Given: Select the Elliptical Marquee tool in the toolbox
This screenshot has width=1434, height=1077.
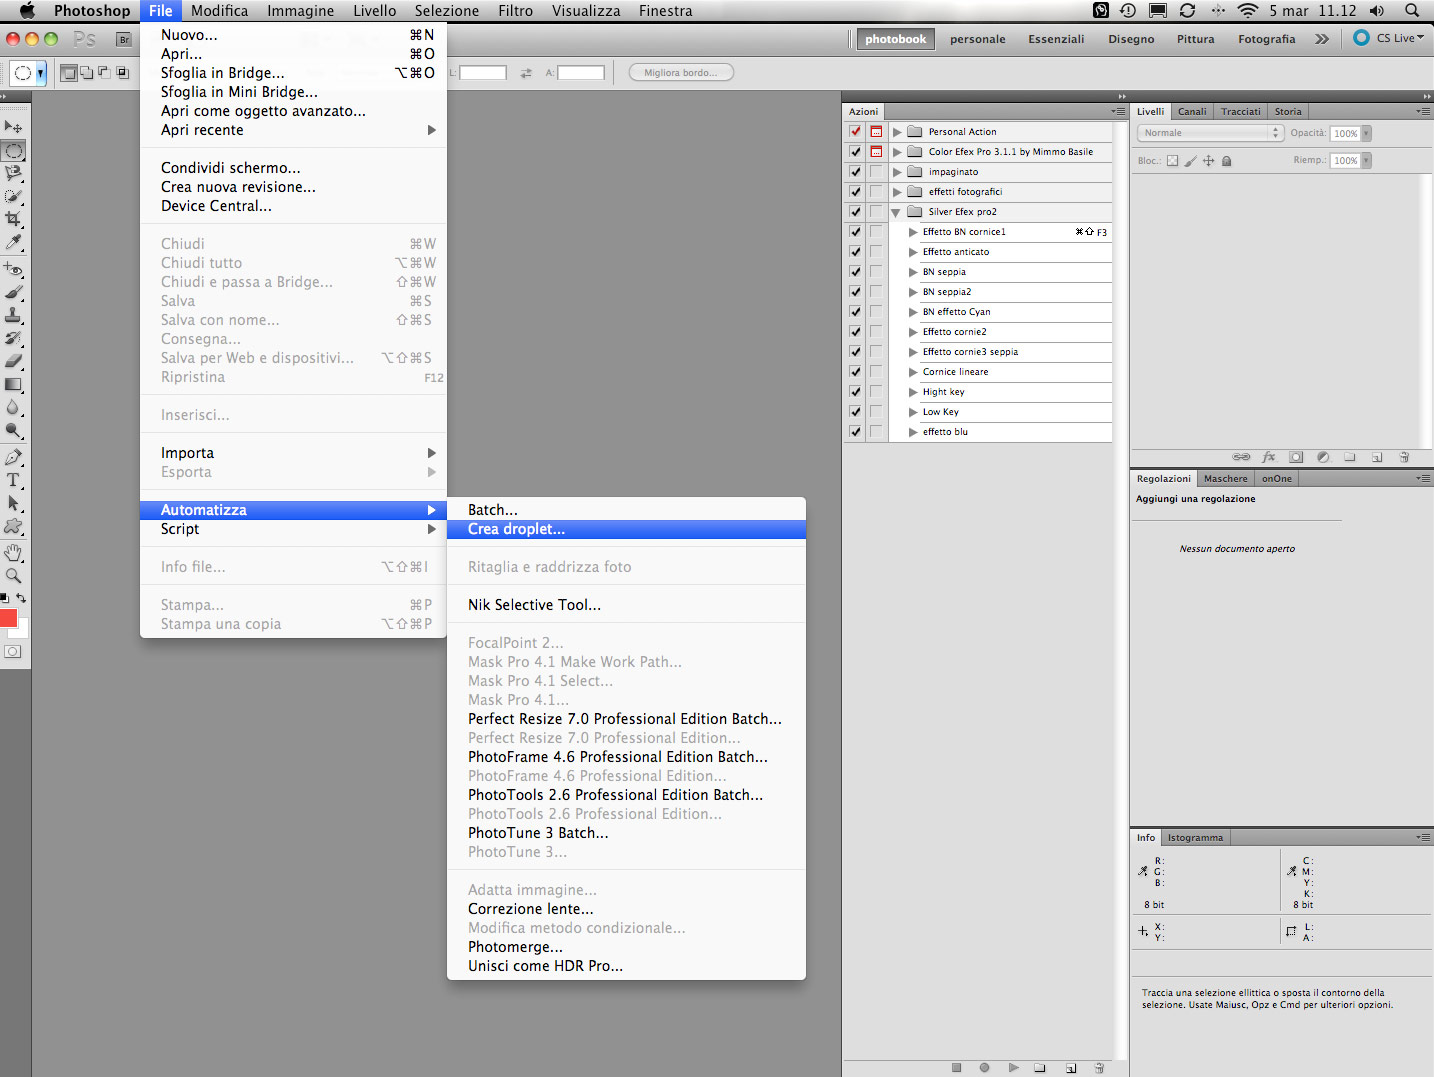Looking at the screenshot, I should (x=13, y=151).
